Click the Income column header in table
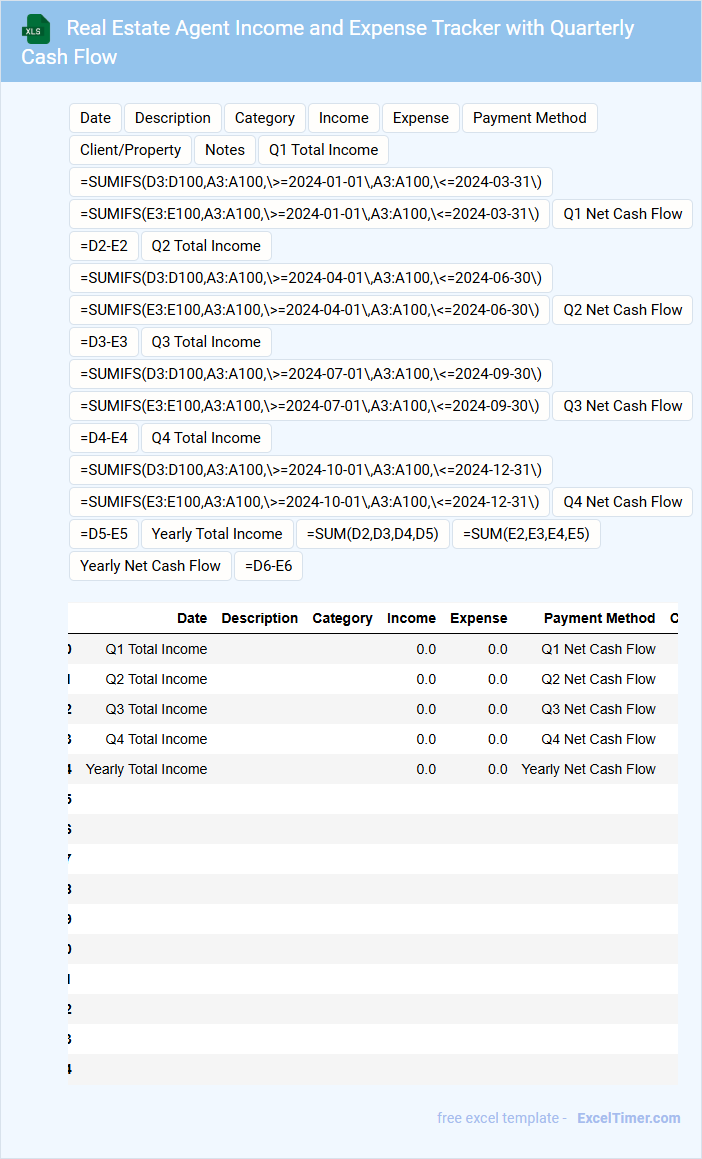This screenshot has height=1159, width=702. (x=411, y=619)
